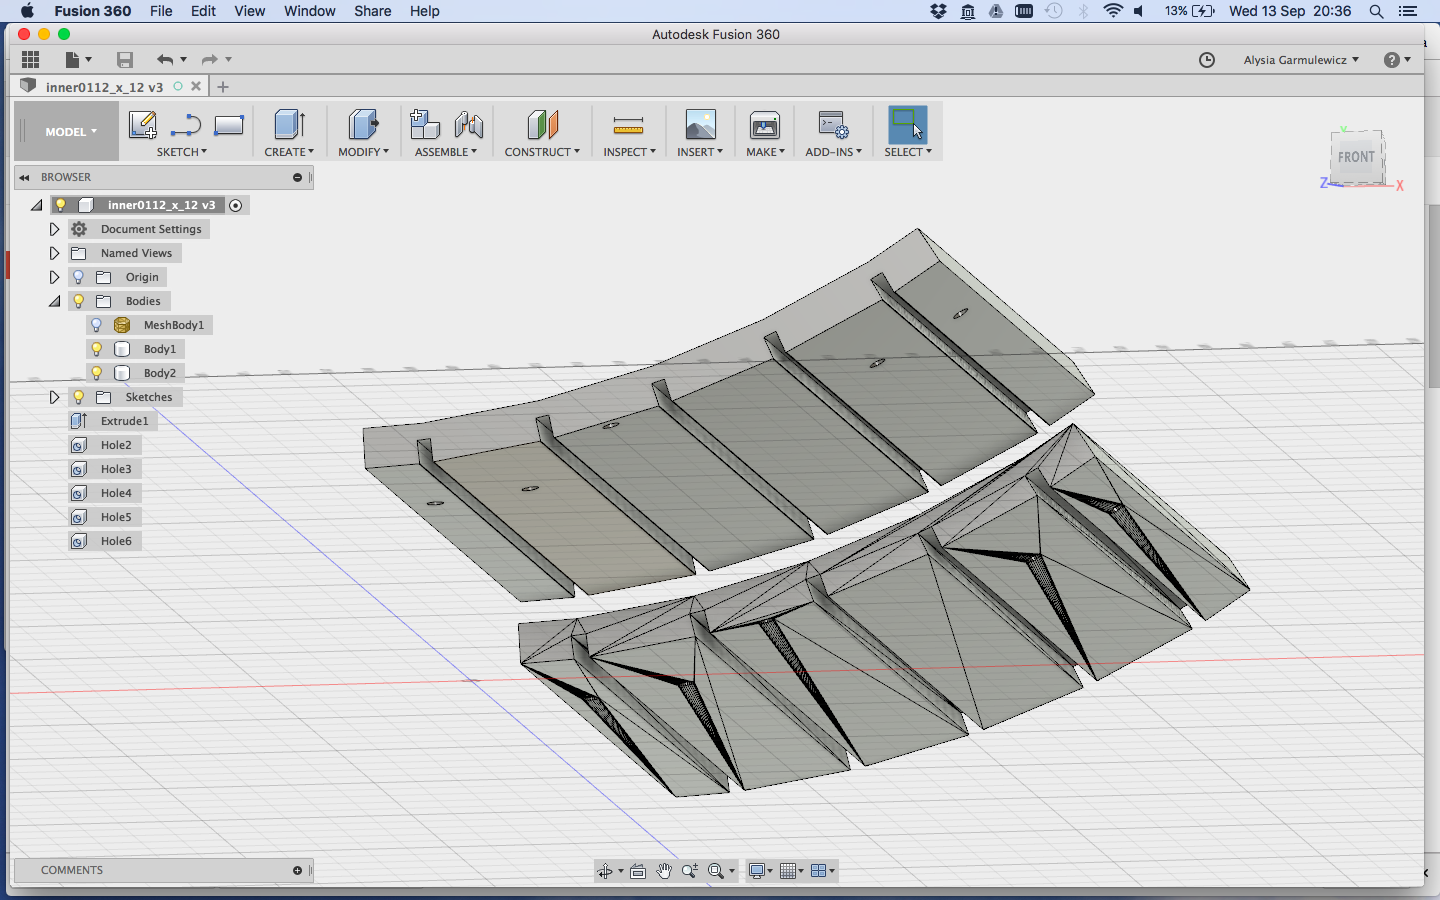Undo the last action

171,60
